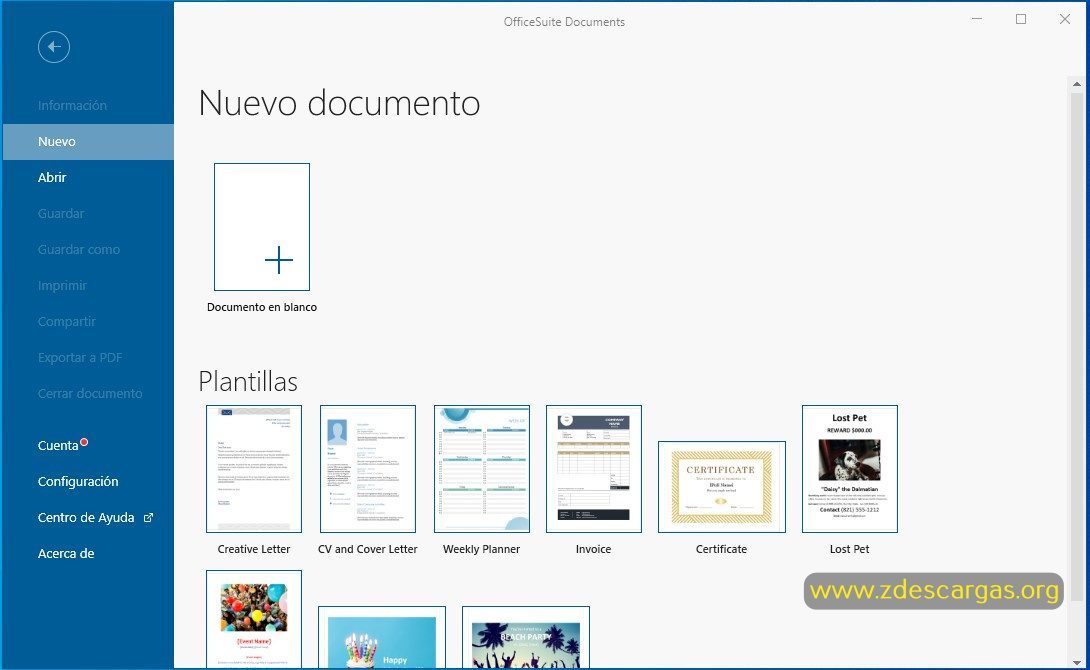This screenshot has height=670, width=1090.
Task: Open Centro de Ayuda link
Action: [86, 518]
